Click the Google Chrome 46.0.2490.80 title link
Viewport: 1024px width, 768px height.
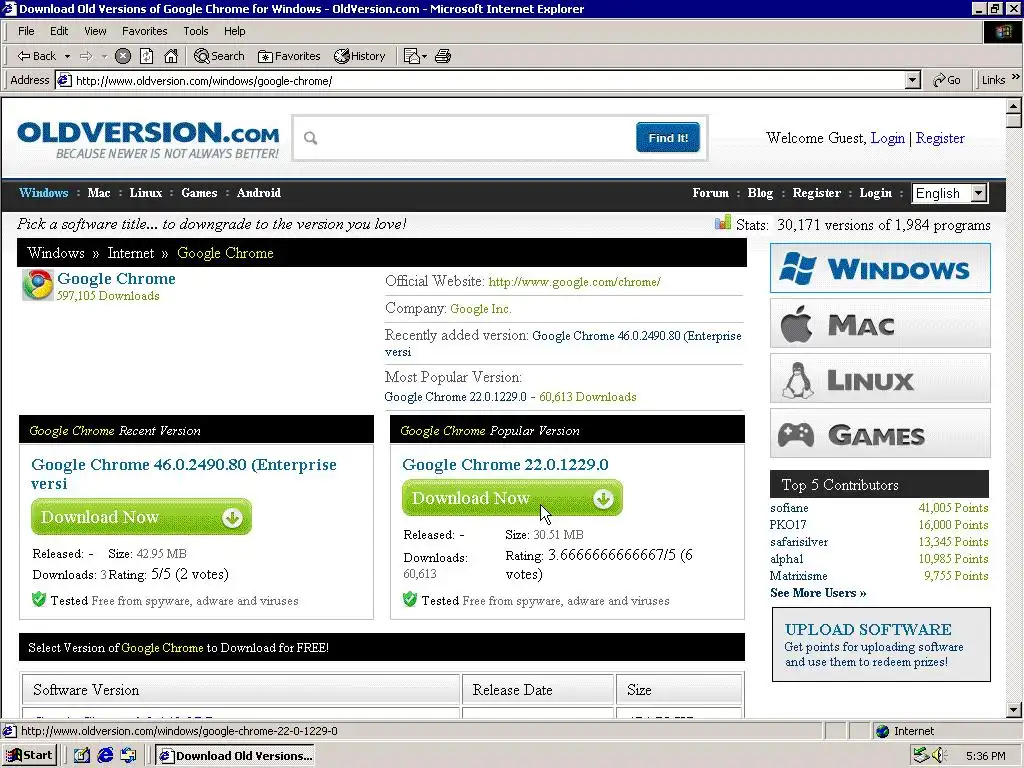(184, 473)
